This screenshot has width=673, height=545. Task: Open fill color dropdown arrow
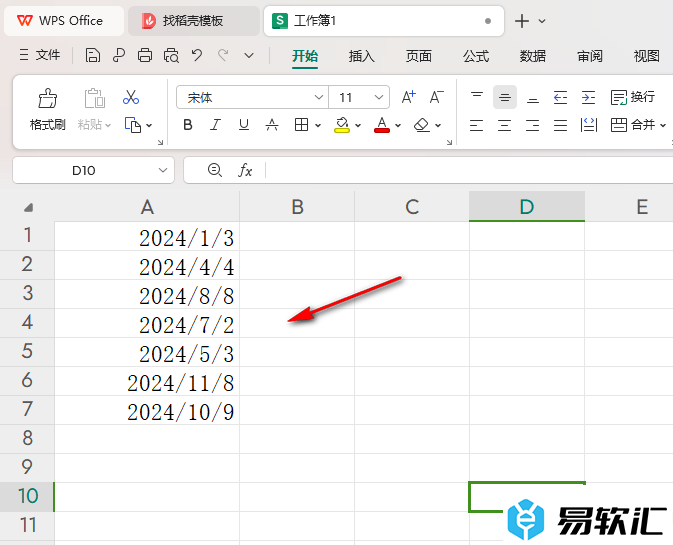click(x=358, y=125)
